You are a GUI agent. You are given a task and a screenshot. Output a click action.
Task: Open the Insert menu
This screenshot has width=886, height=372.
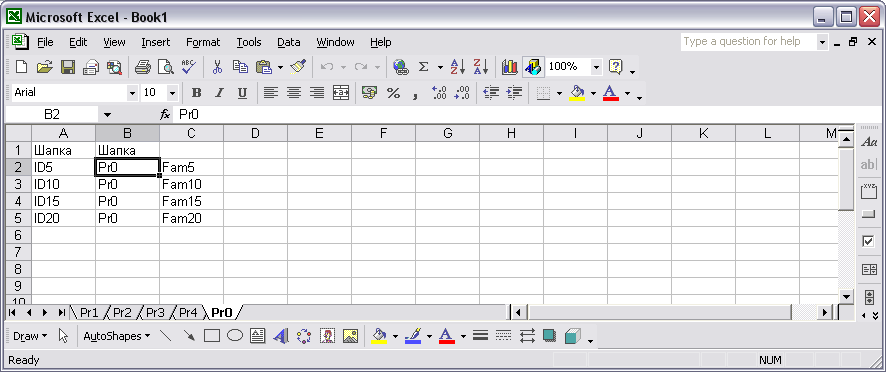[155, 42]
